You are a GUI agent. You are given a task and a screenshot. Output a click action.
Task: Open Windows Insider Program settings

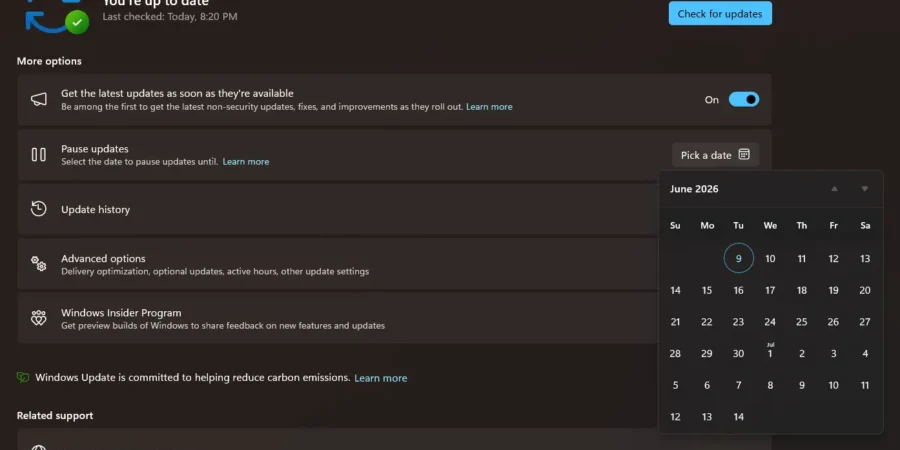[x=339, y=319]
